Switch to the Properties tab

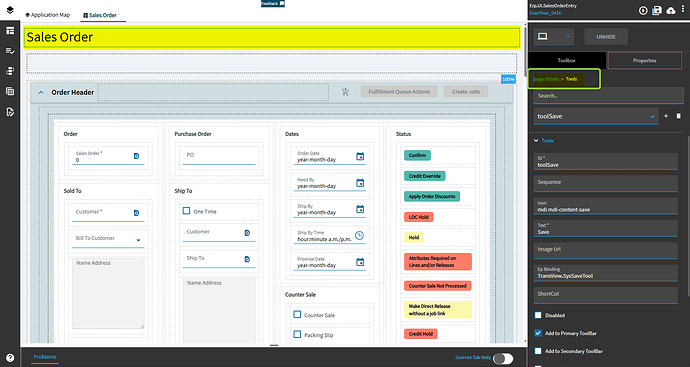click(x=645, y=60)
